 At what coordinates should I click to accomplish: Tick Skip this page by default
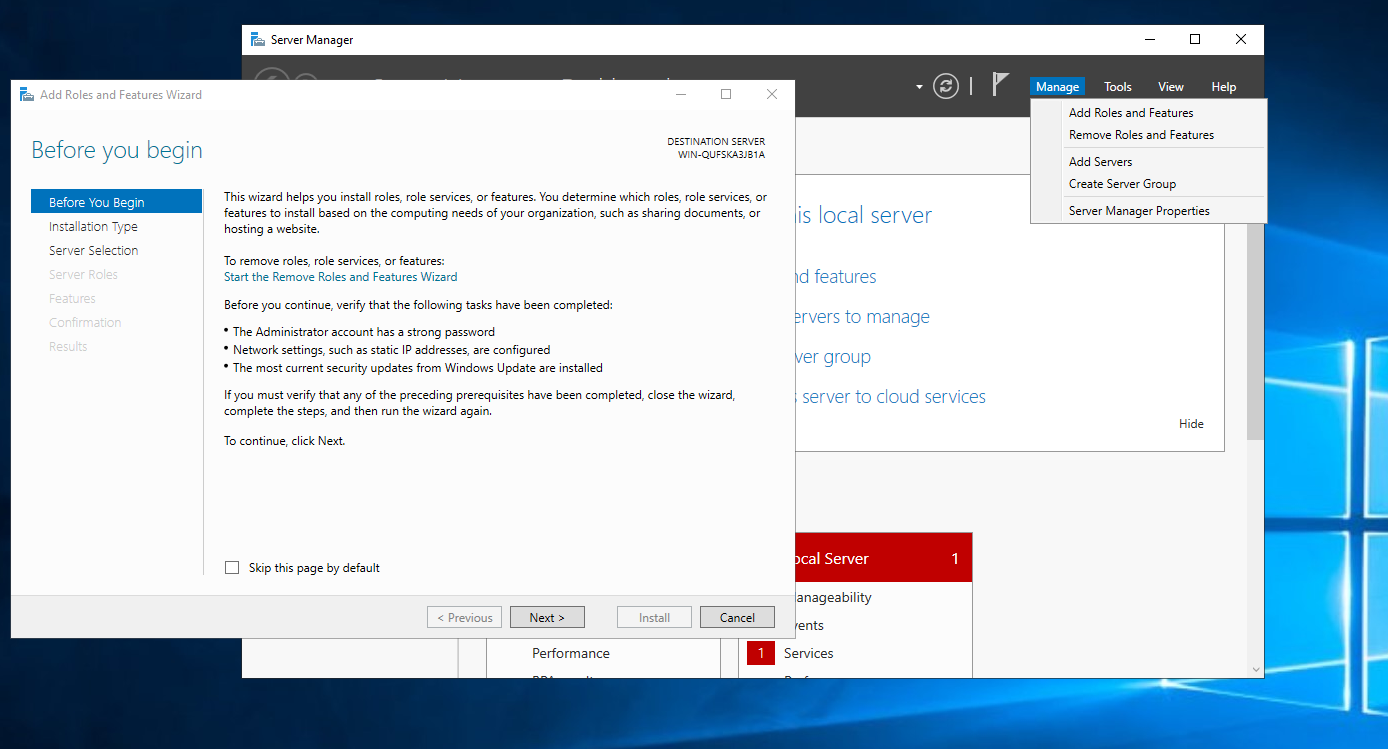(232, 568)
